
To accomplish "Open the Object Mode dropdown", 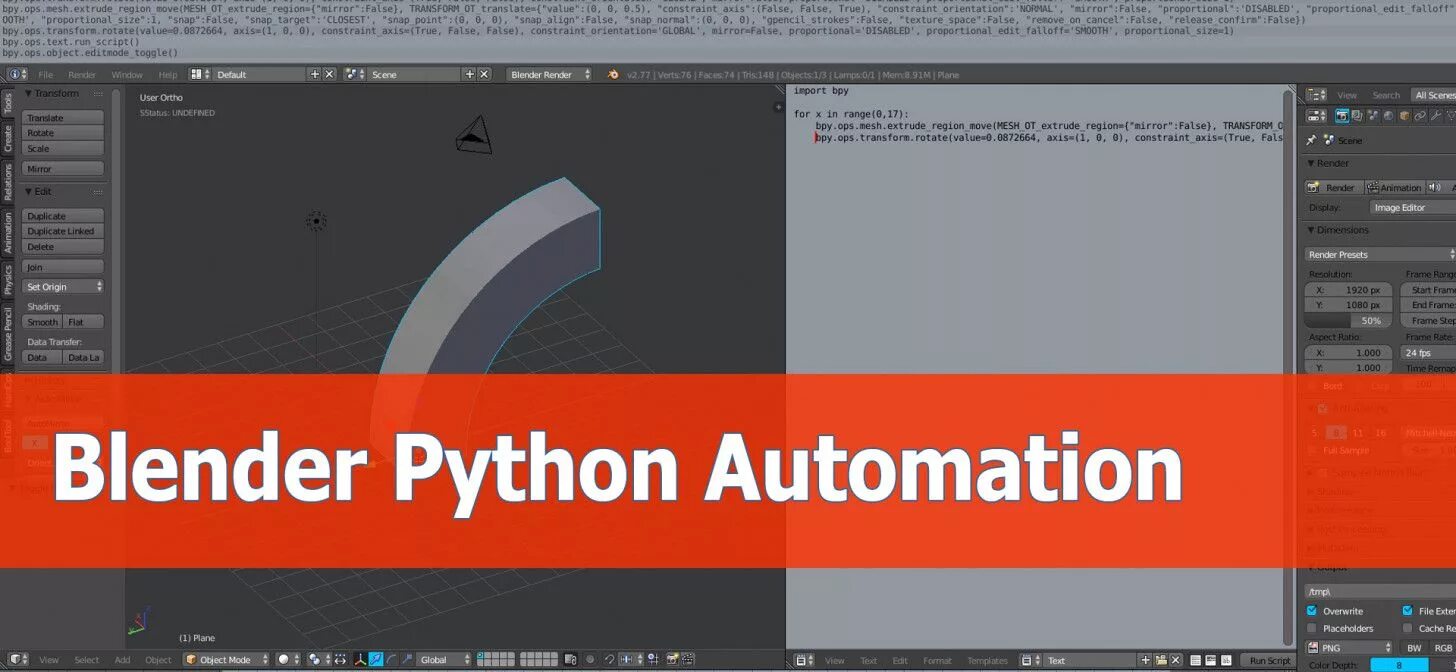I will coord(227,660).
